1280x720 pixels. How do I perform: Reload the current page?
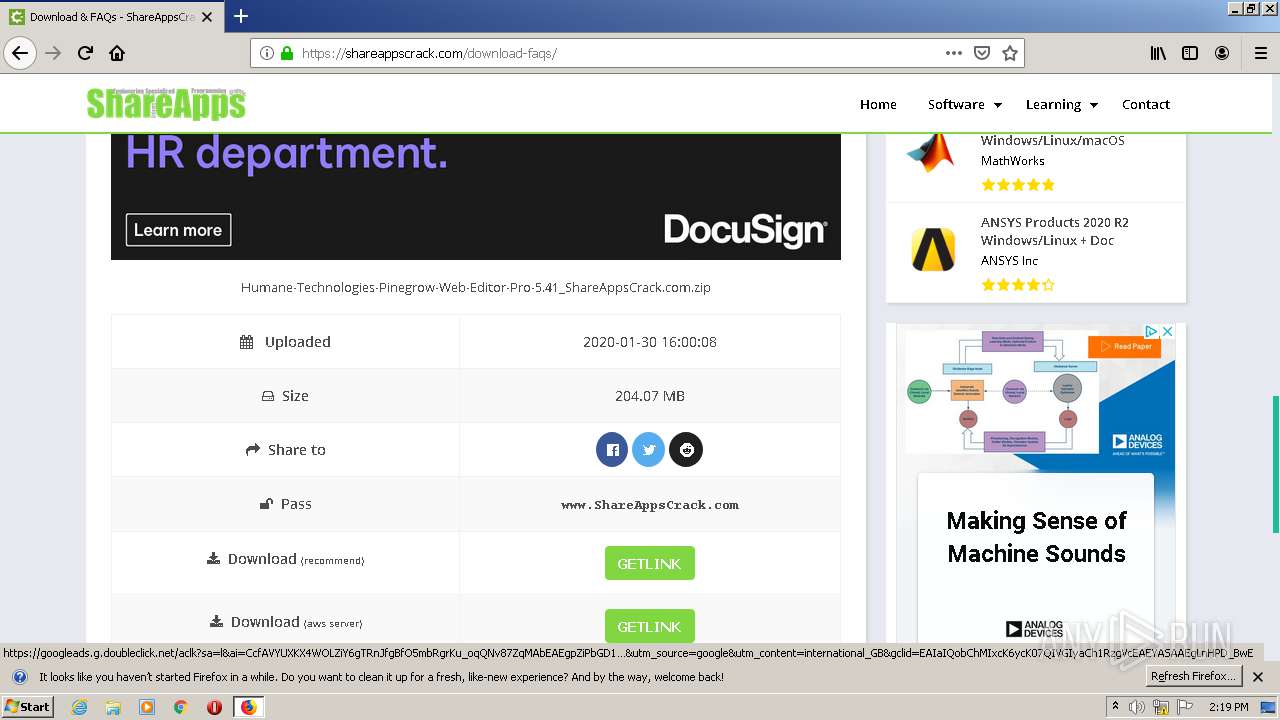(85, 53)
